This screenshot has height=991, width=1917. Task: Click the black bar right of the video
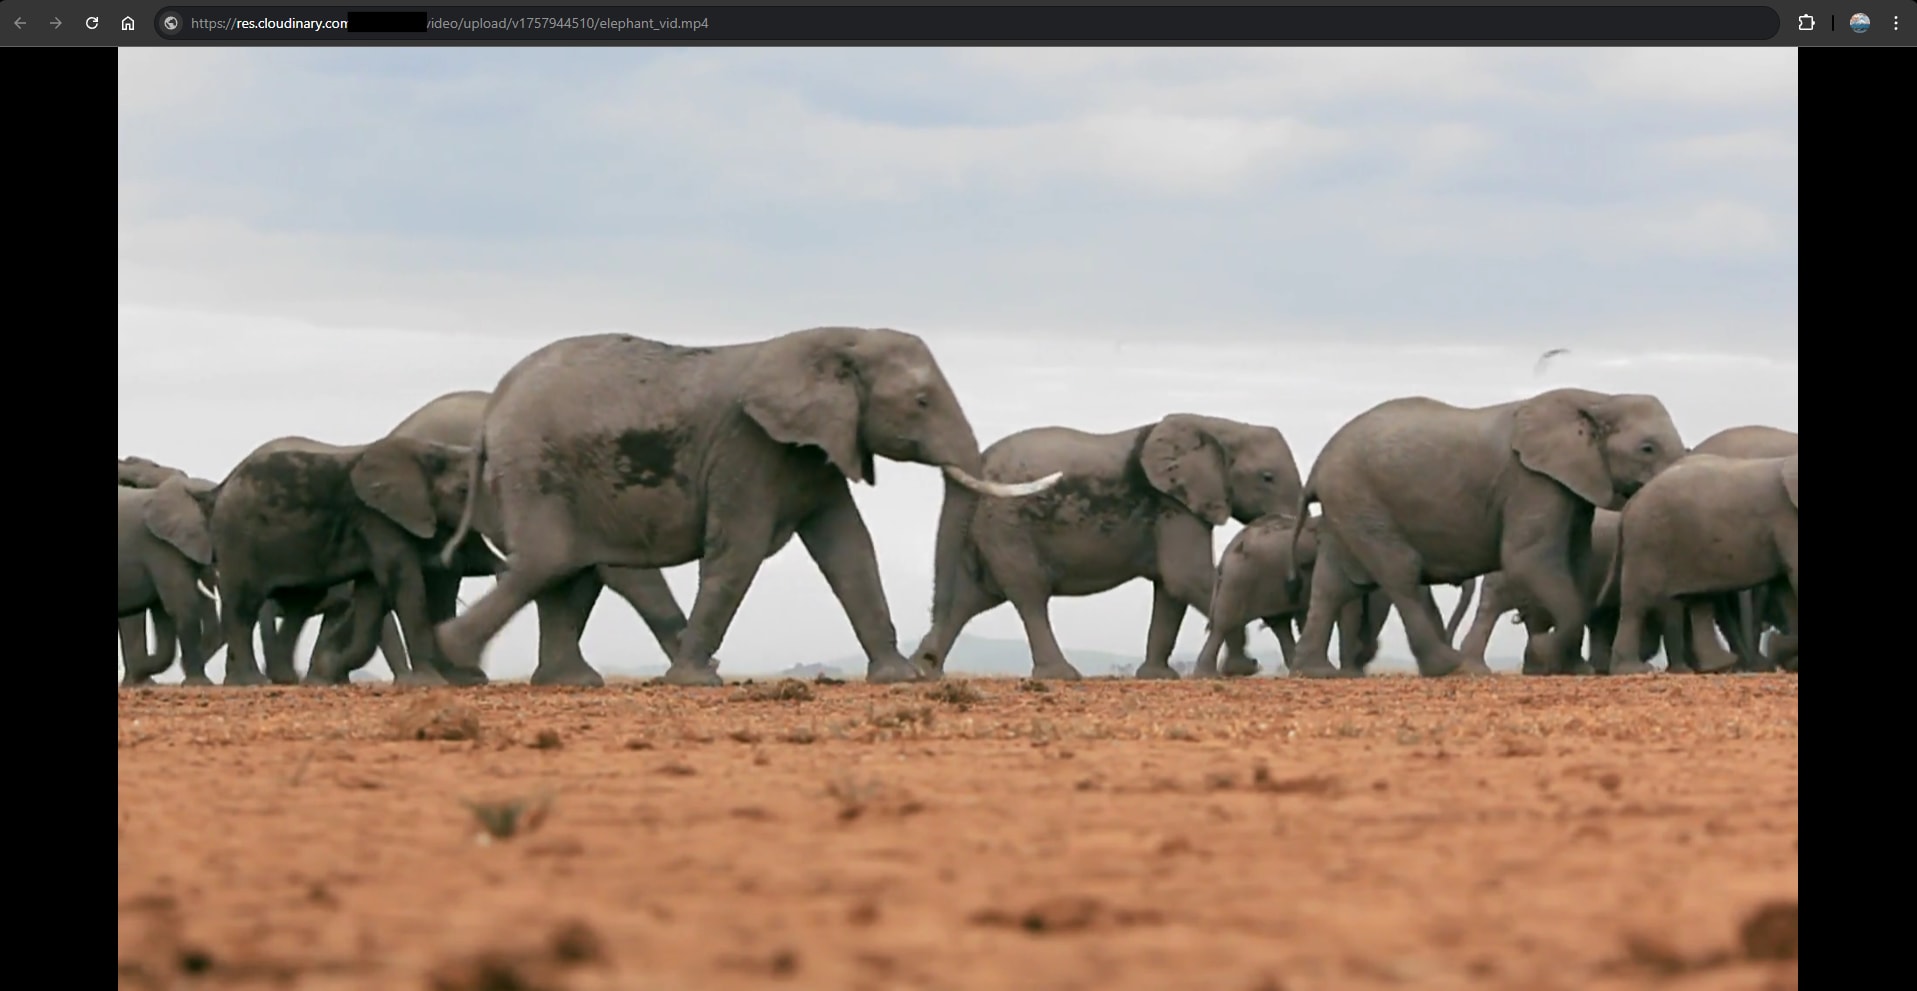tap(1857, 500)
